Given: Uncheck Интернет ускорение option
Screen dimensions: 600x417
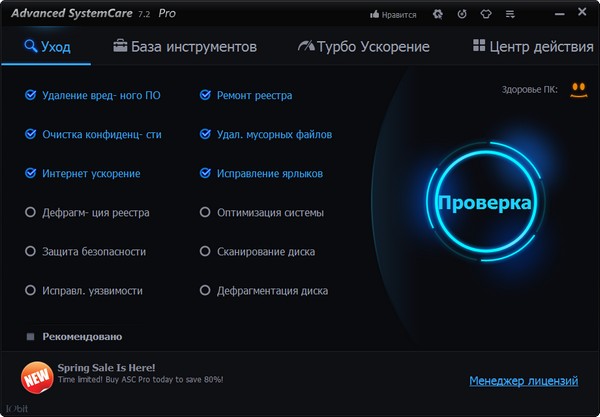Looking at the screenshot, I should (31, 173).
